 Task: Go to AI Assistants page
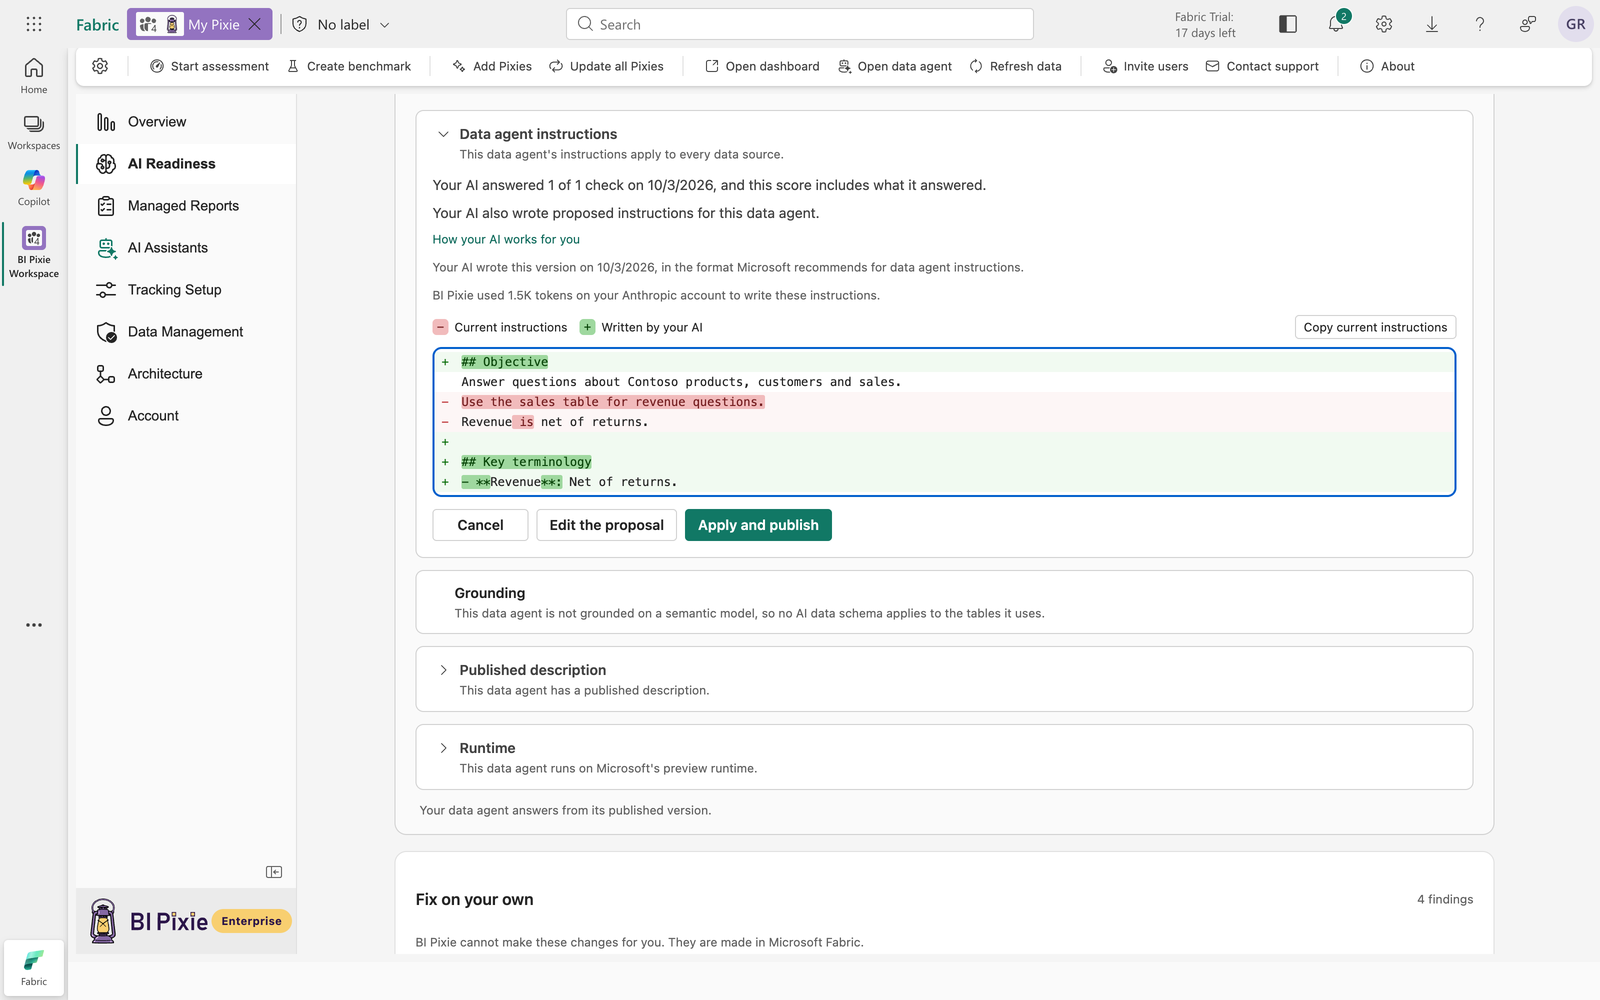[x=186, y=248]
